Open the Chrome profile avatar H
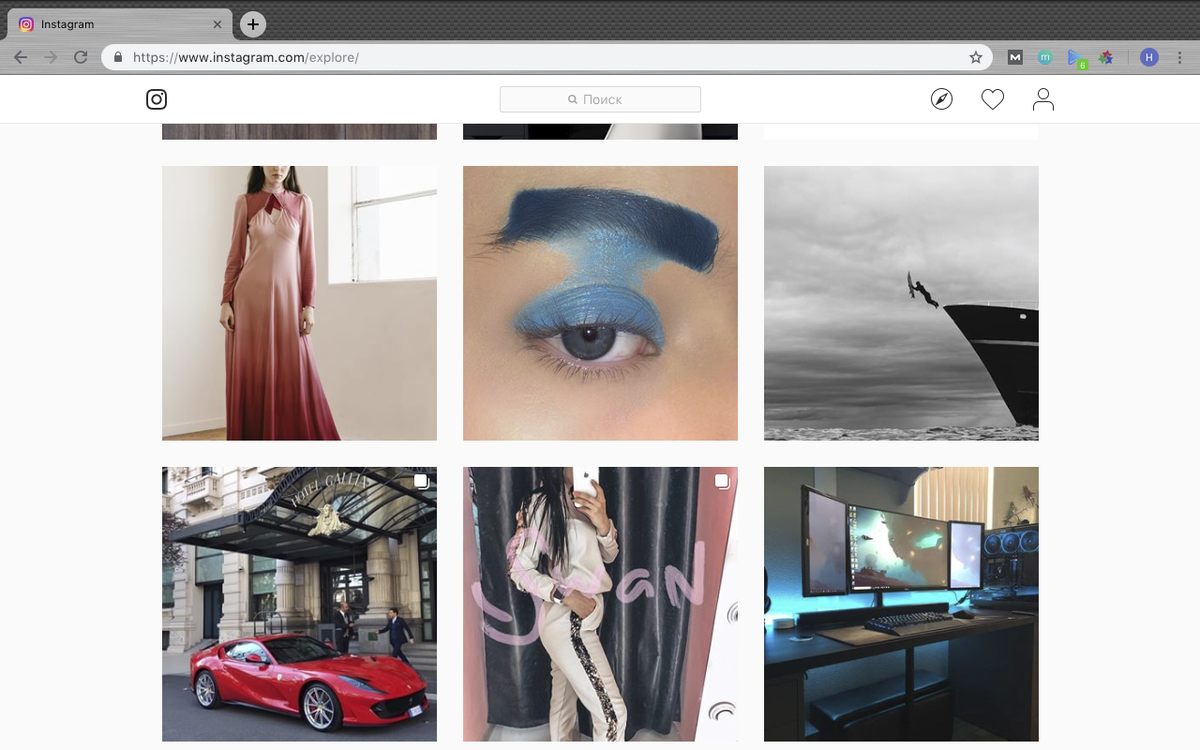 coord(1149,57)
